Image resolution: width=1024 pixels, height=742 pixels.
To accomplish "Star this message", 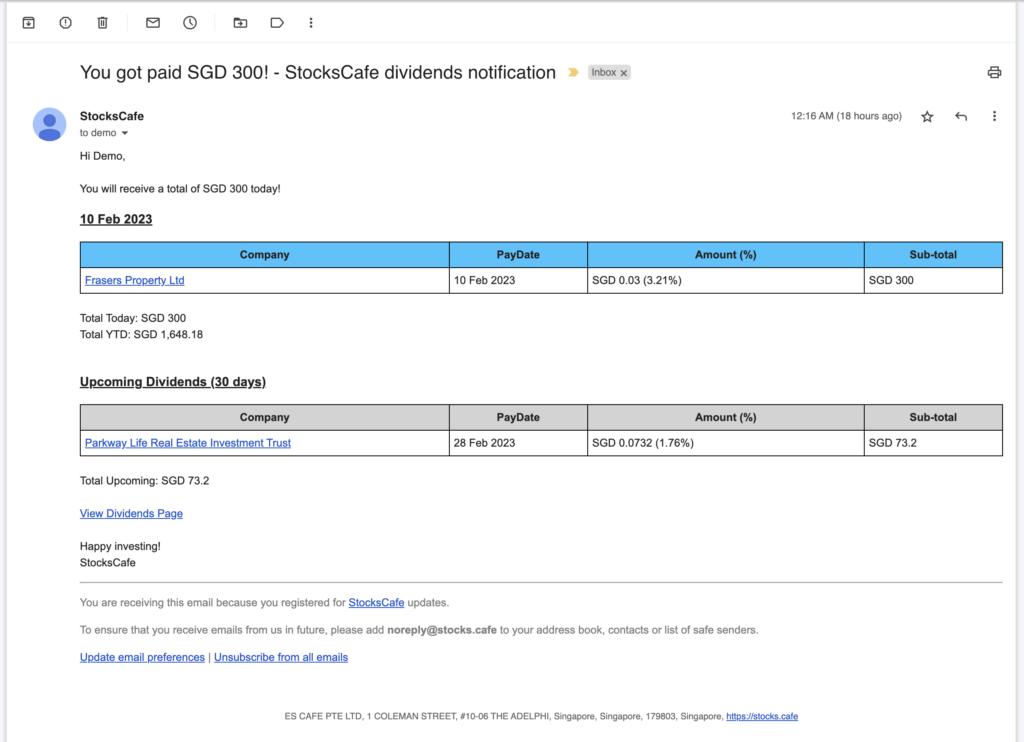I will 927,117.
